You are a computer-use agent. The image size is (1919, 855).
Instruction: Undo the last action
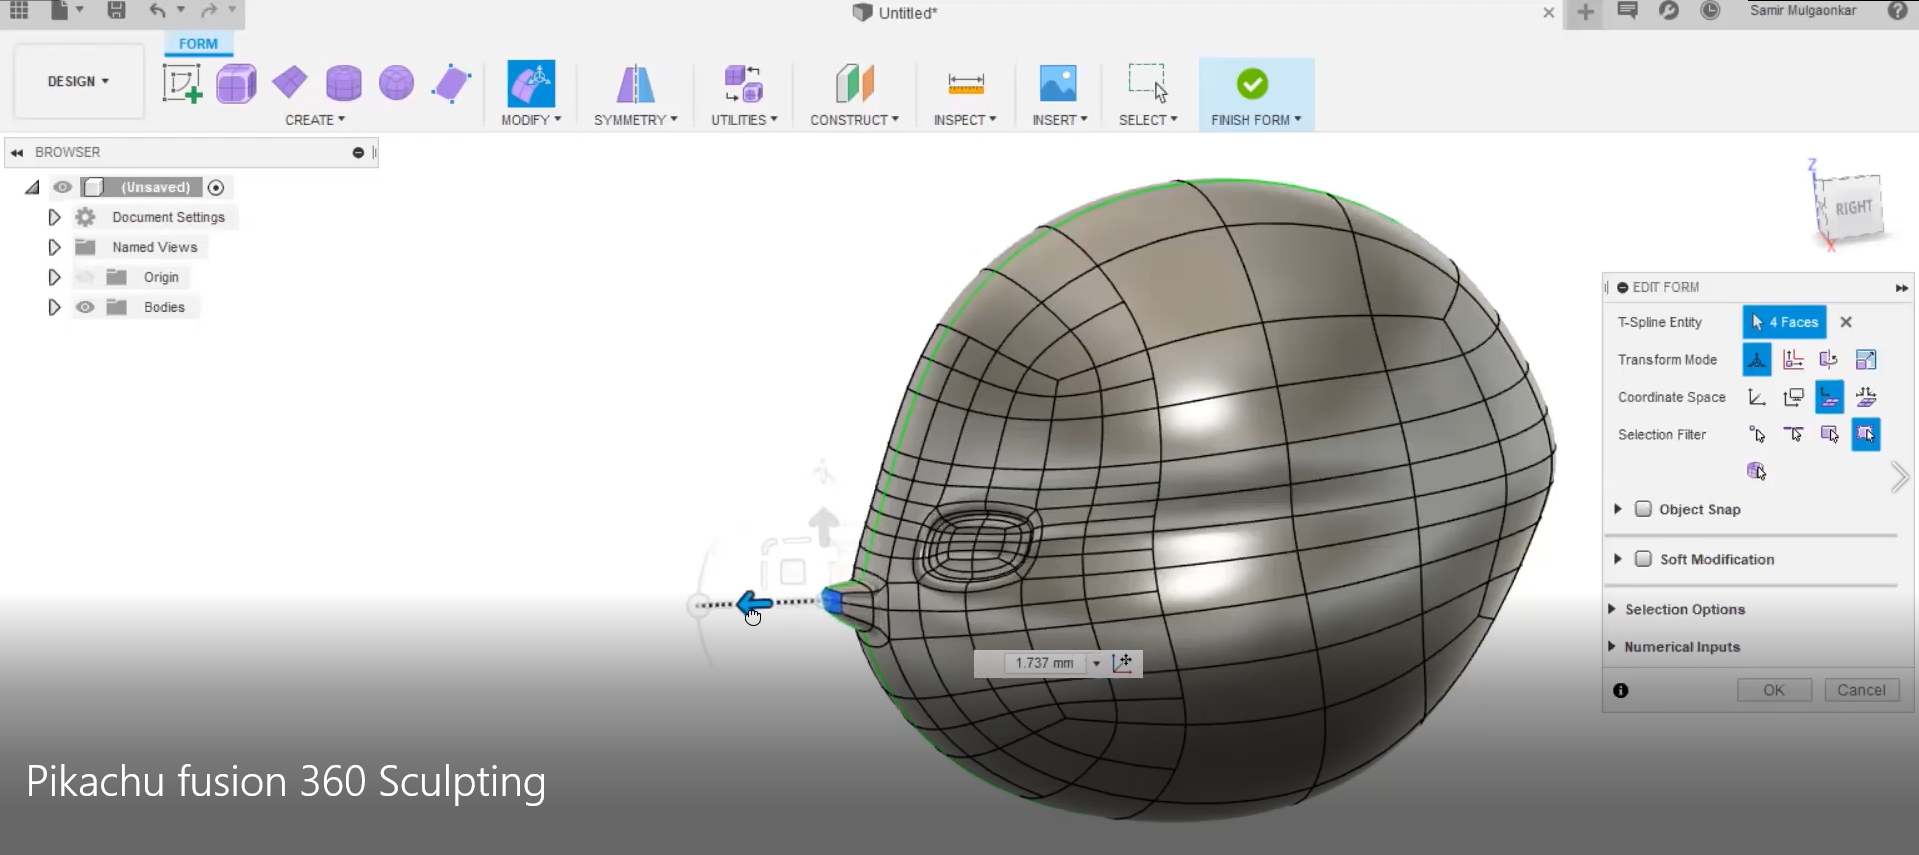pos(157,11)
